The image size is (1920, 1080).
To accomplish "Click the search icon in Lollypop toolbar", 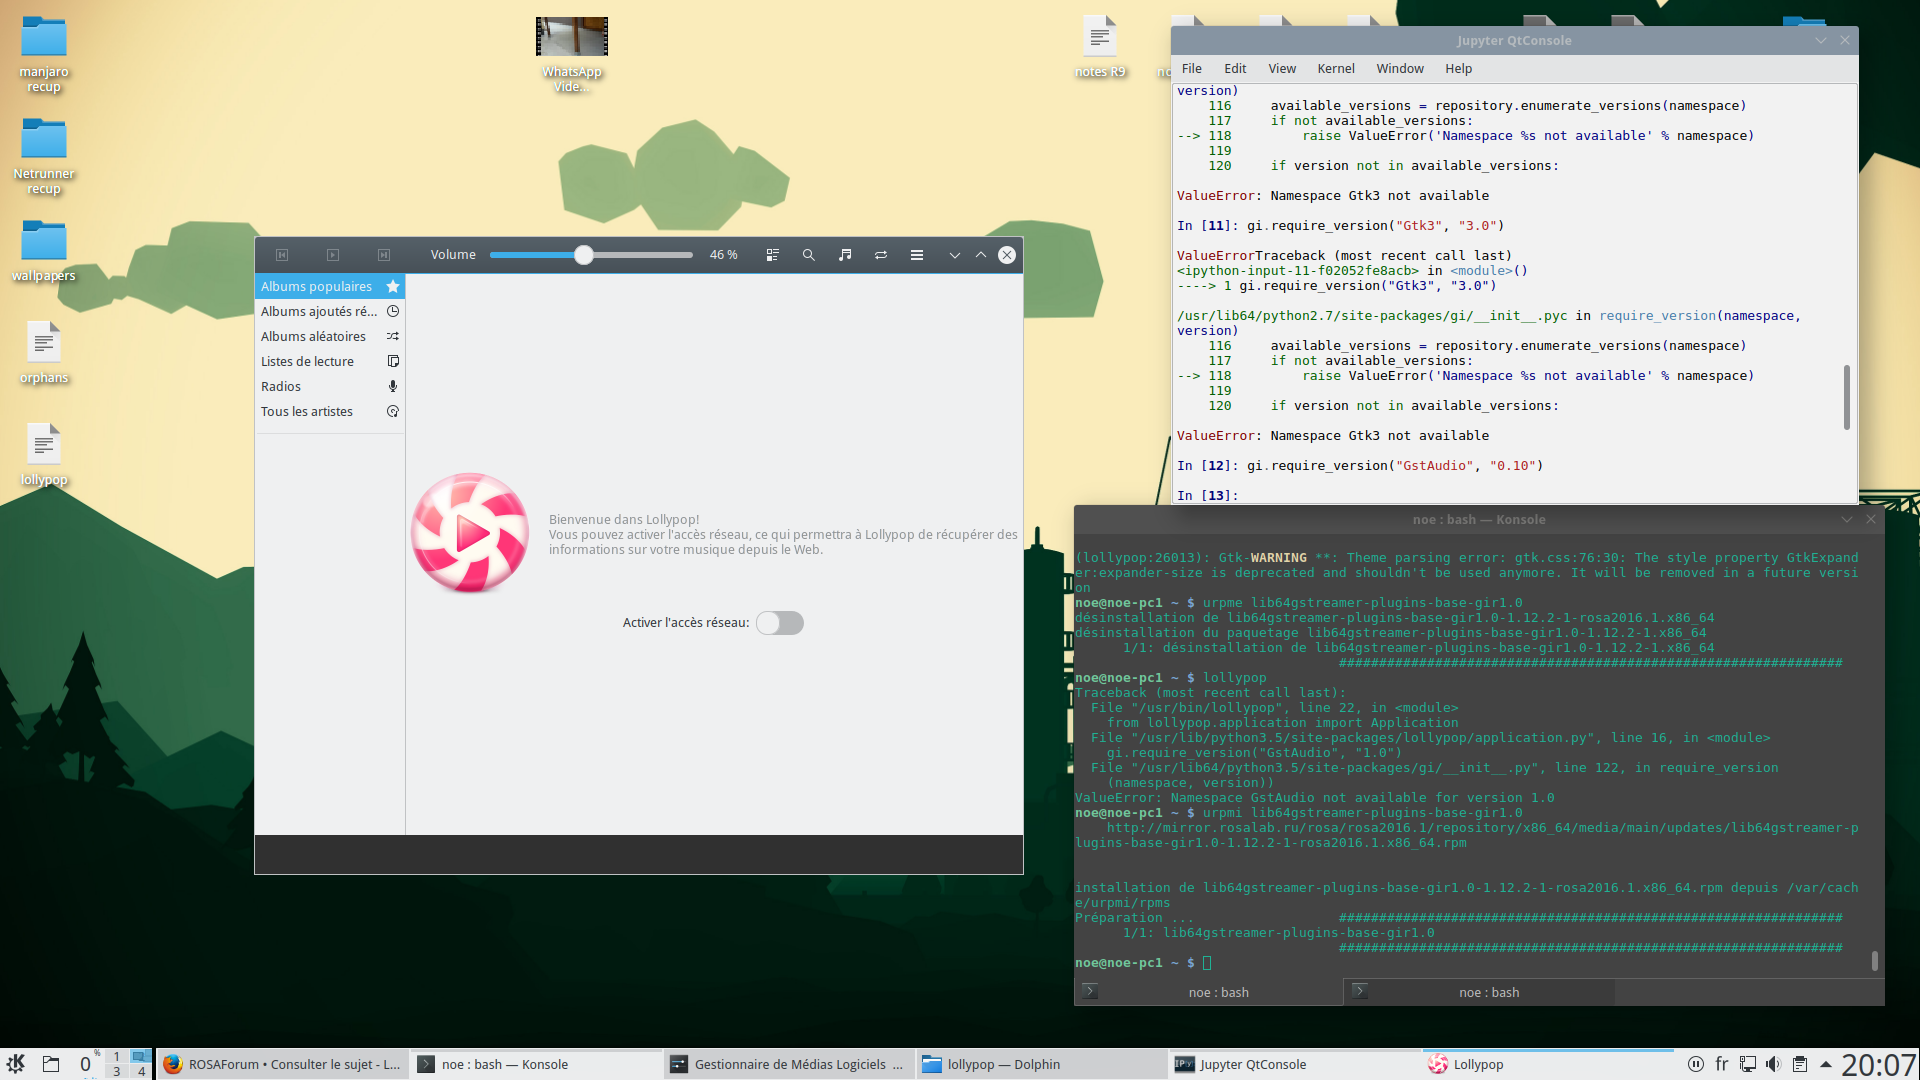I will (808, 255).
